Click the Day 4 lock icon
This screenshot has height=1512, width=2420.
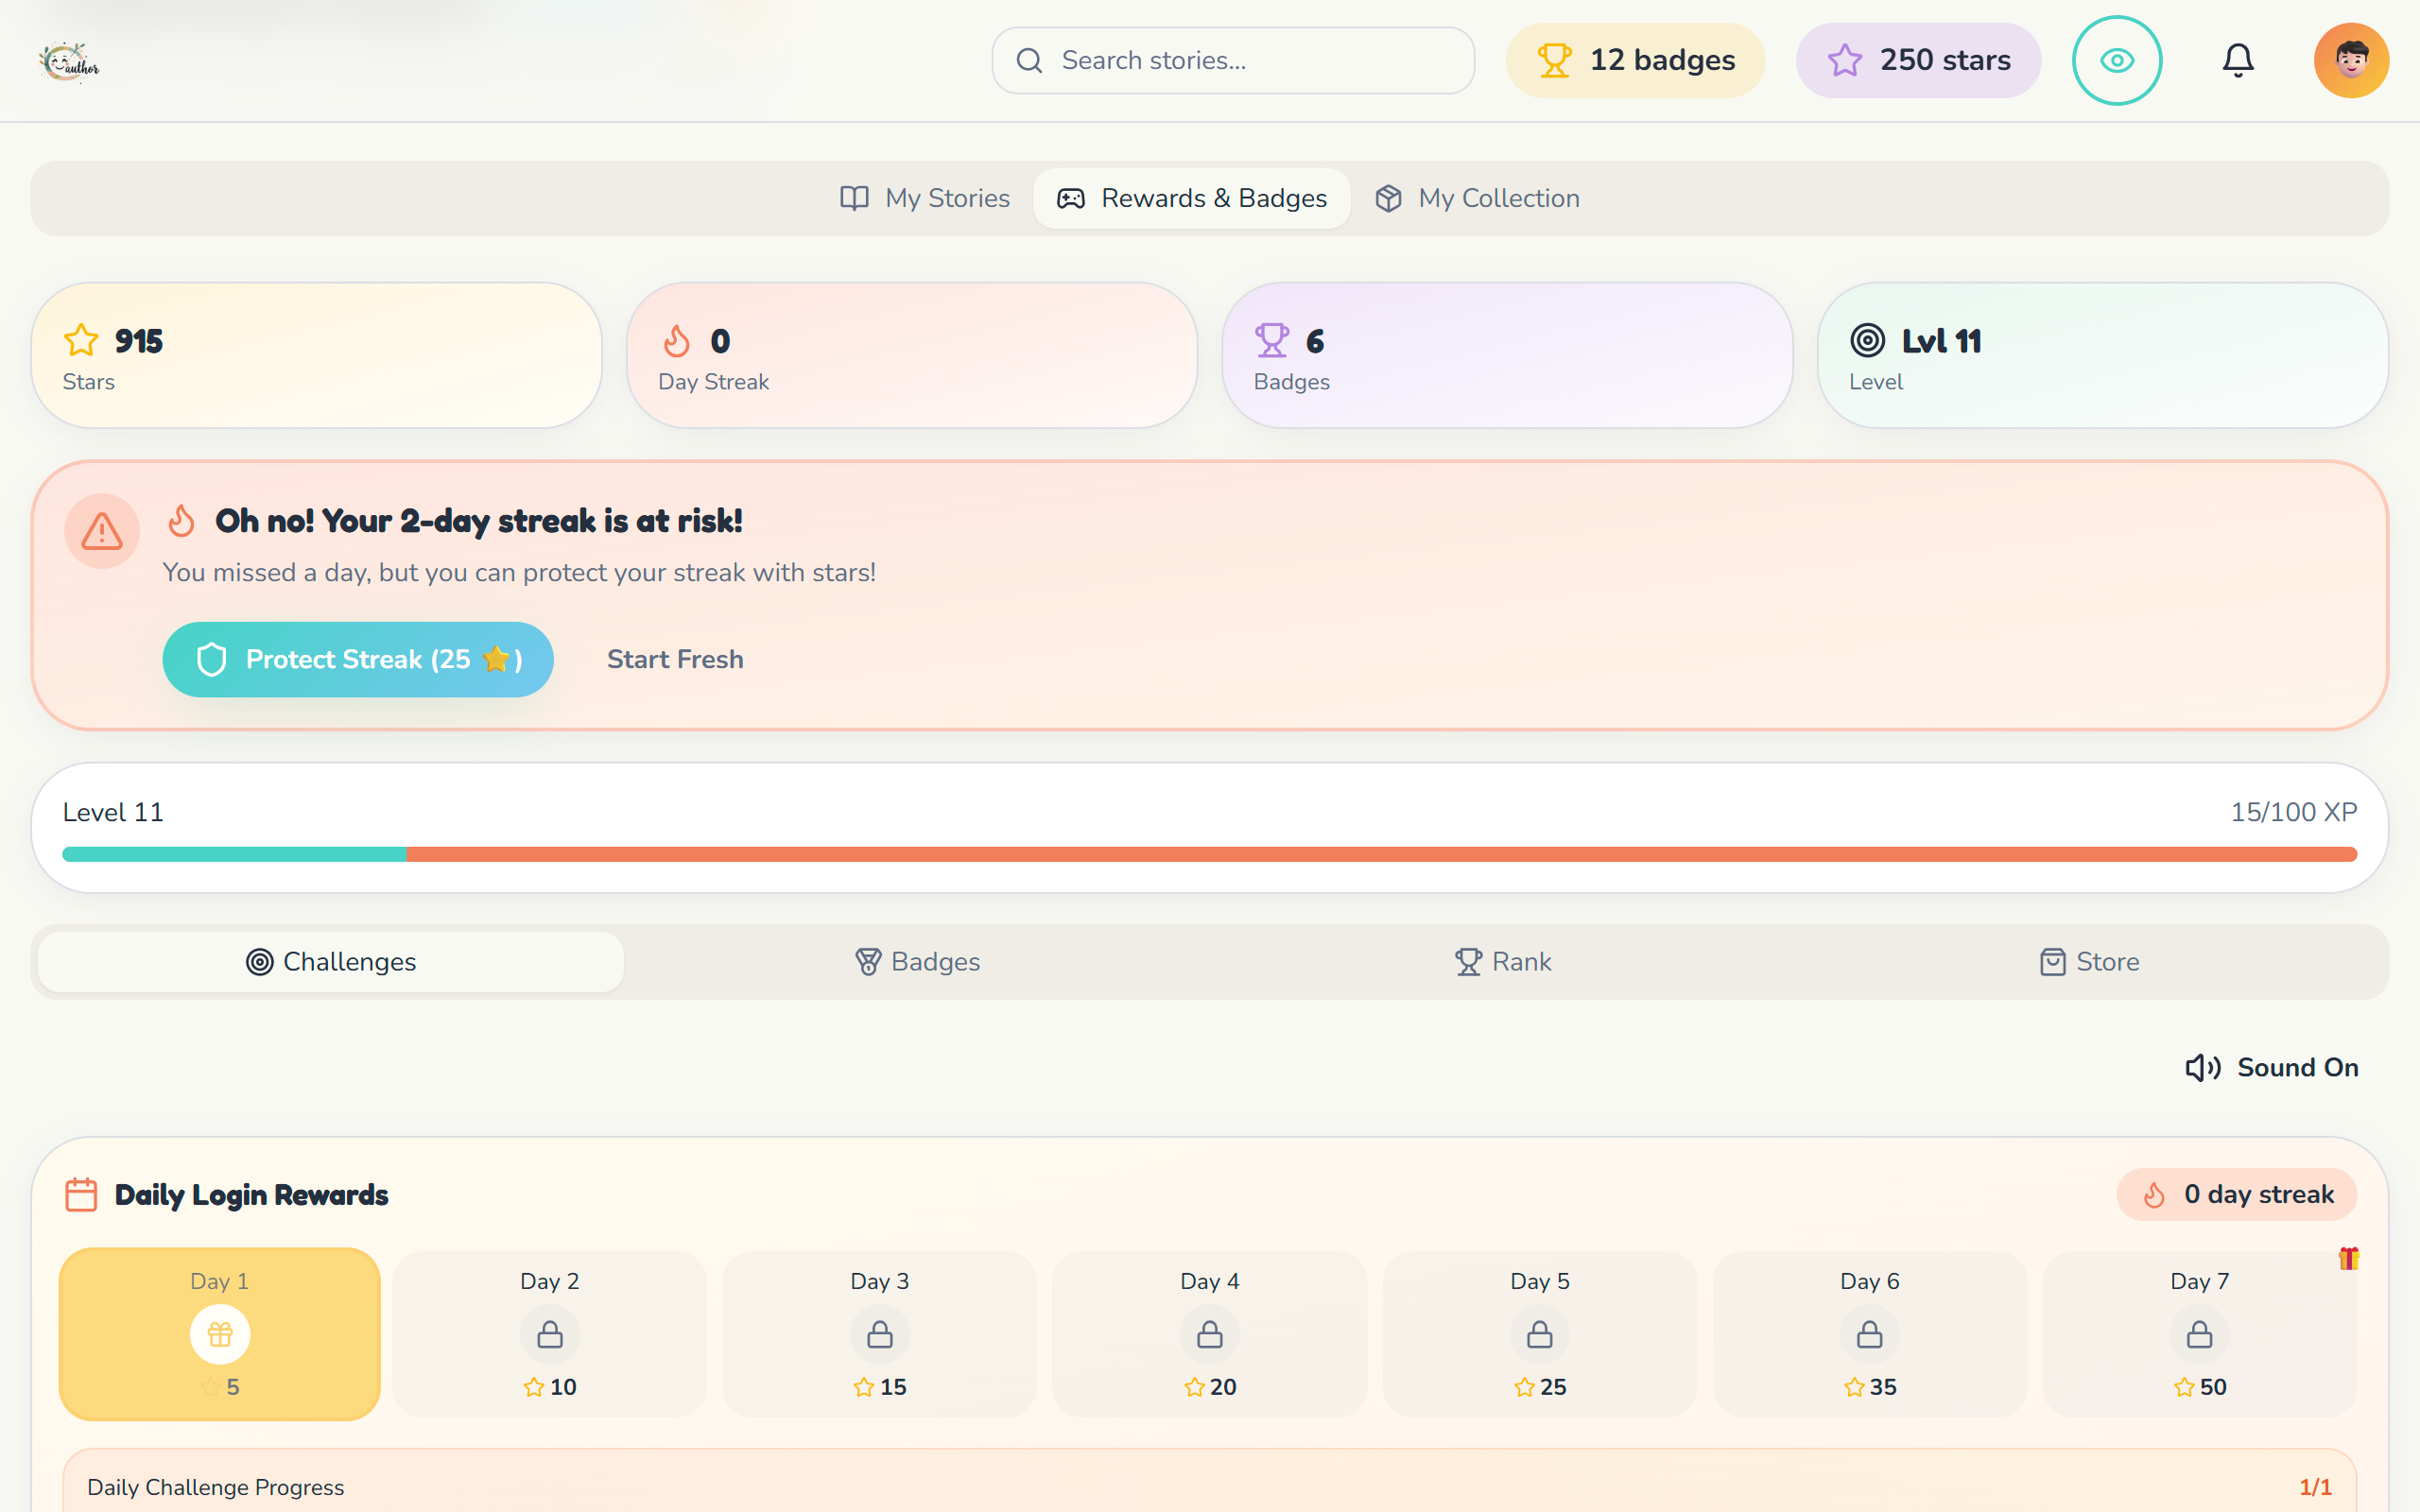[1210, 1335]
